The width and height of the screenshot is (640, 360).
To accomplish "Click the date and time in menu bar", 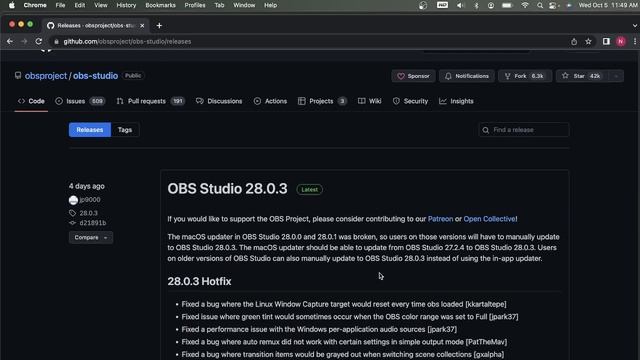I will pyautogui.click(x=609, y=5).
